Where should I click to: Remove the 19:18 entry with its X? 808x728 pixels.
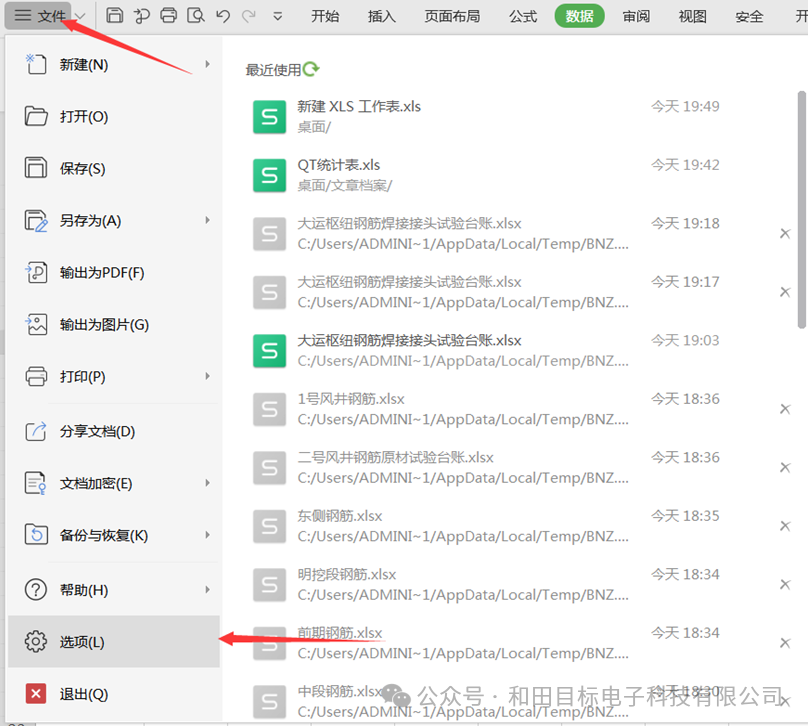[785, 234]
